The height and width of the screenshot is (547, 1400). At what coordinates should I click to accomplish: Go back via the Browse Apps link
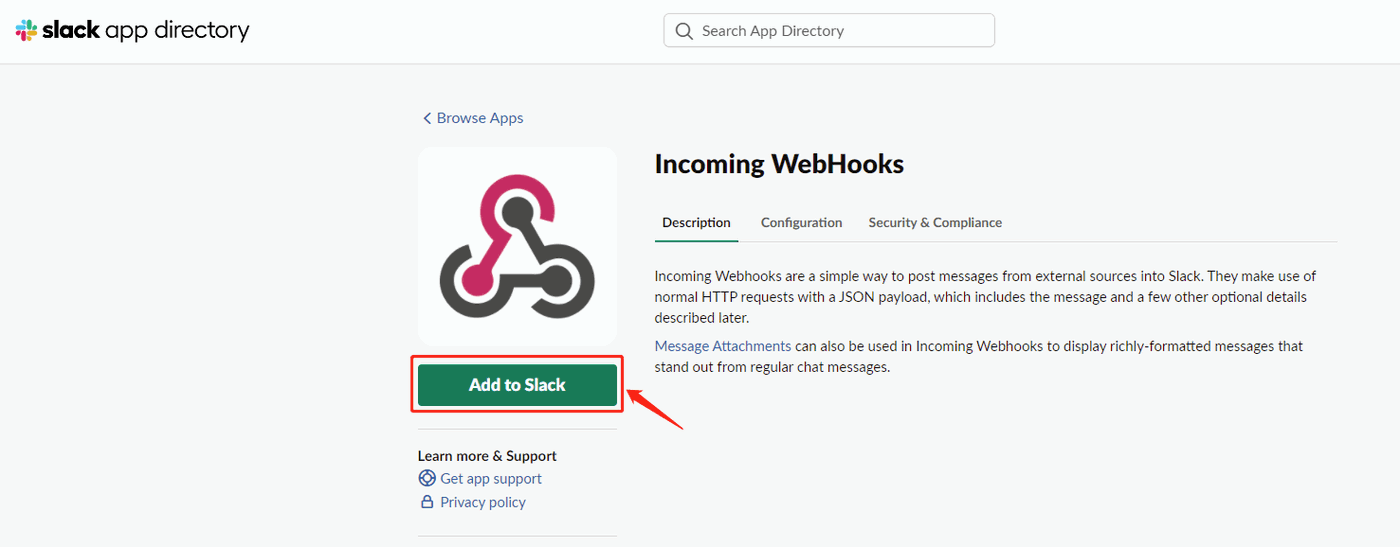point(480,118)
